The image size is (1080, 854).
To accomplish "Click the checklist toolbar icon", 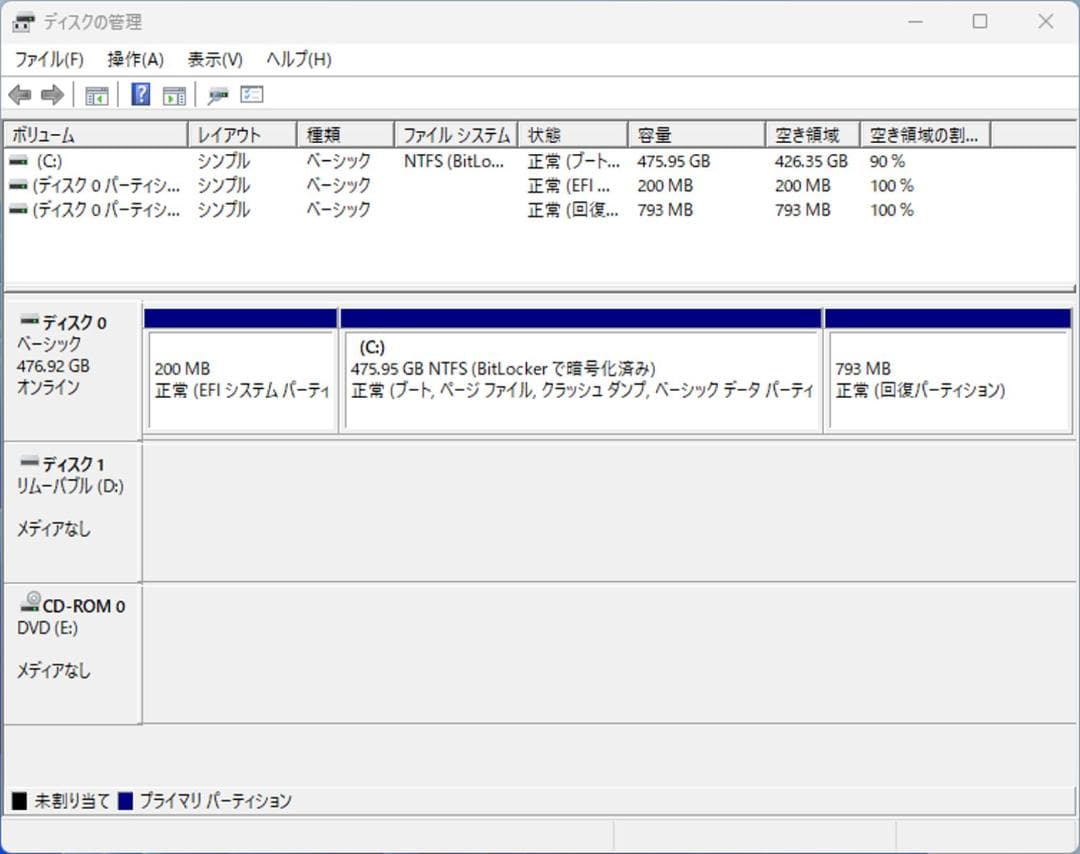I will point(251,94).
